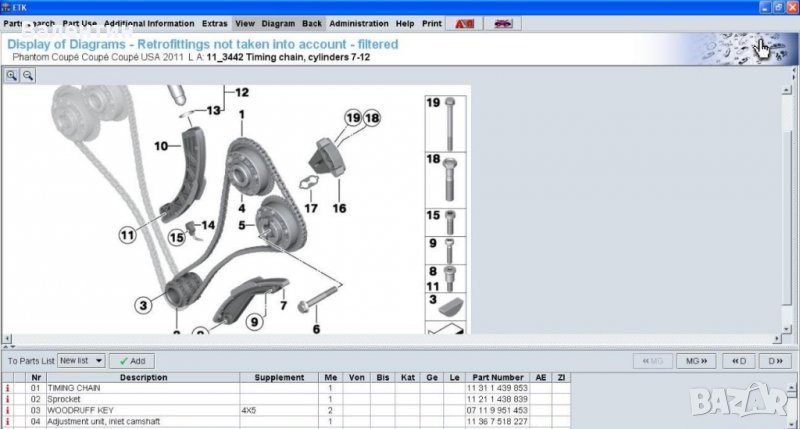Click info icon for WOODRUFF KEY row
The image size is (800, 429).
[8, 410]
